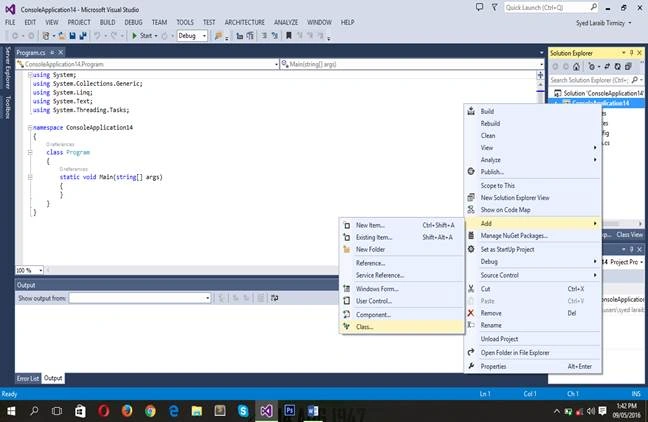Image resolution: width=648 pixels, height=422 pixels.
Task: Click the Home icon in Solution Explorer
Action: tap(577, 67)
